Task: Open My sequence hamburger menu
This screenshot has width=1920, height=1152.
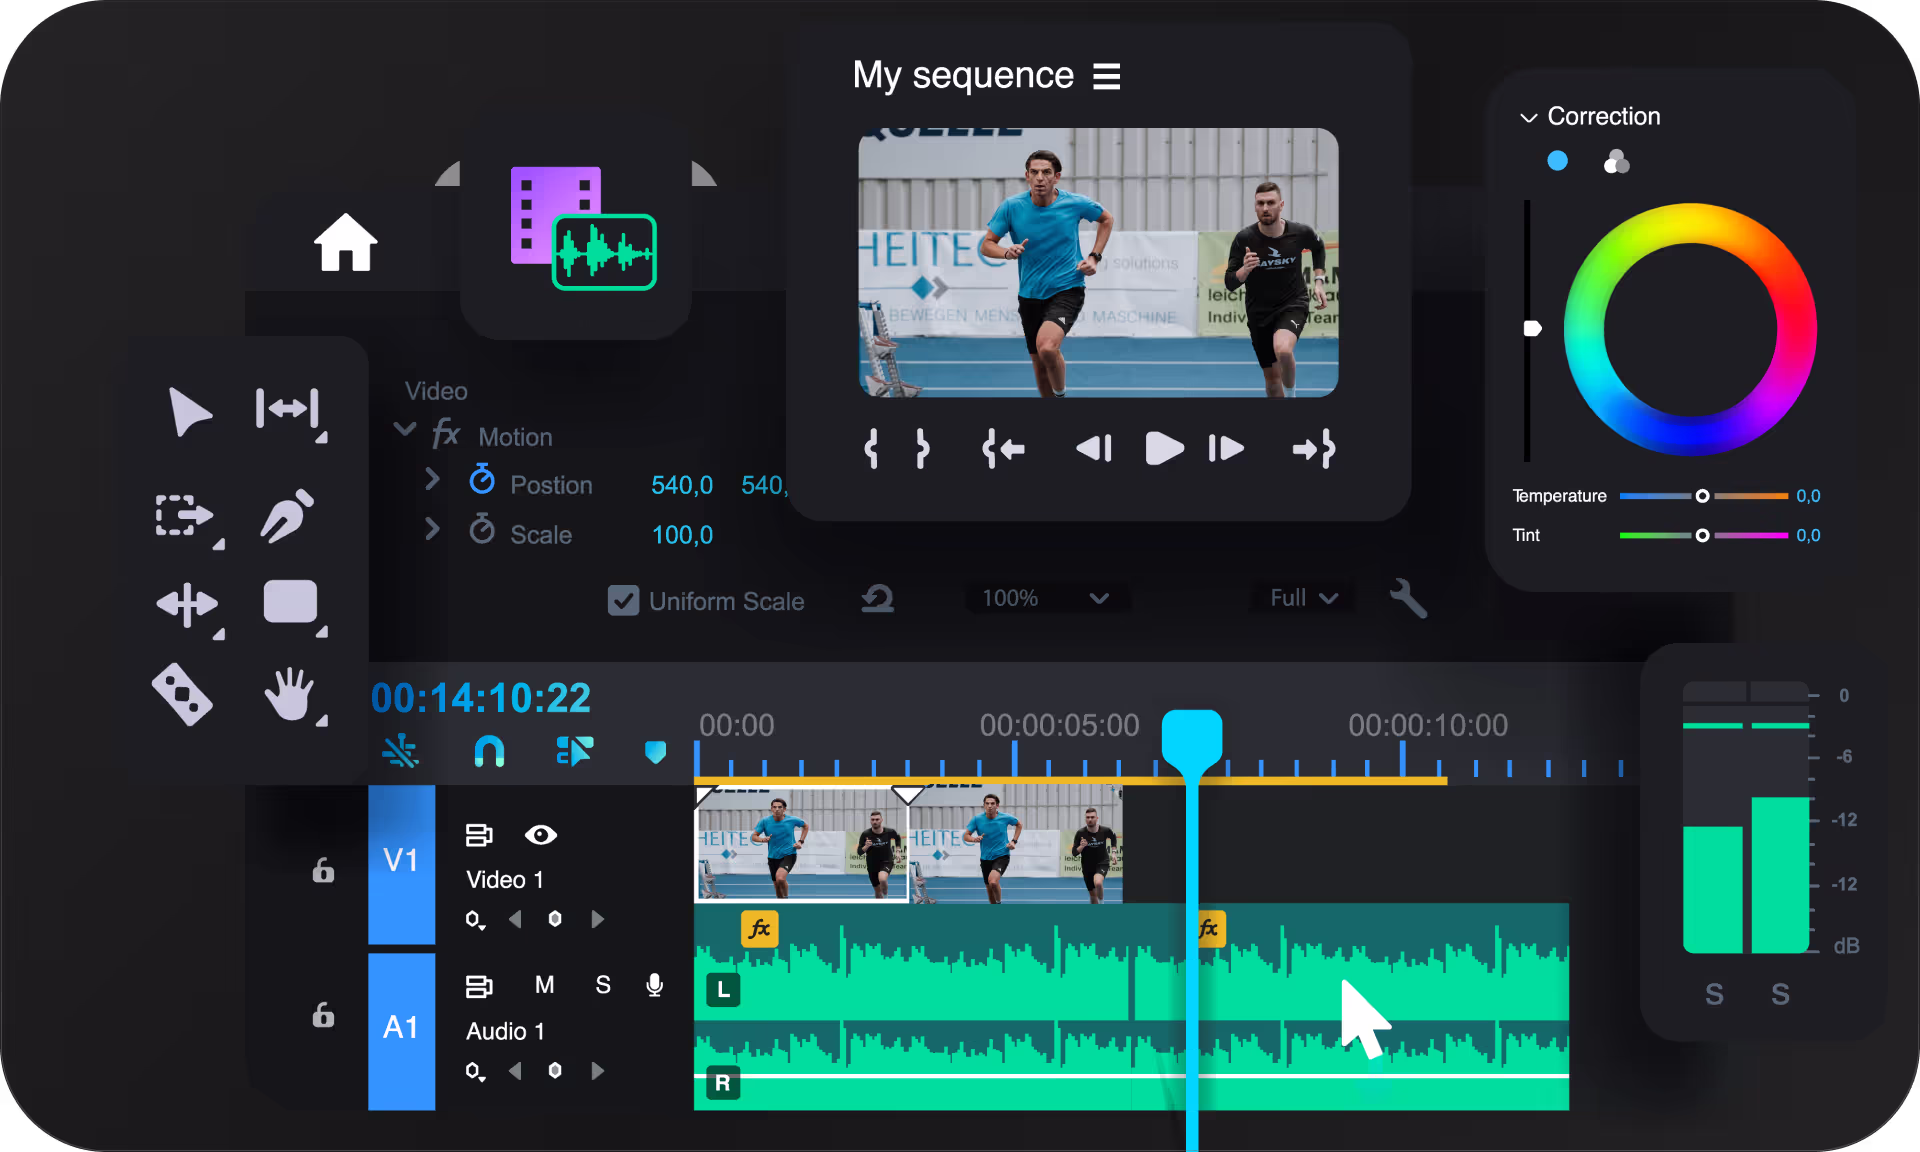Action: coord(1106,76)
